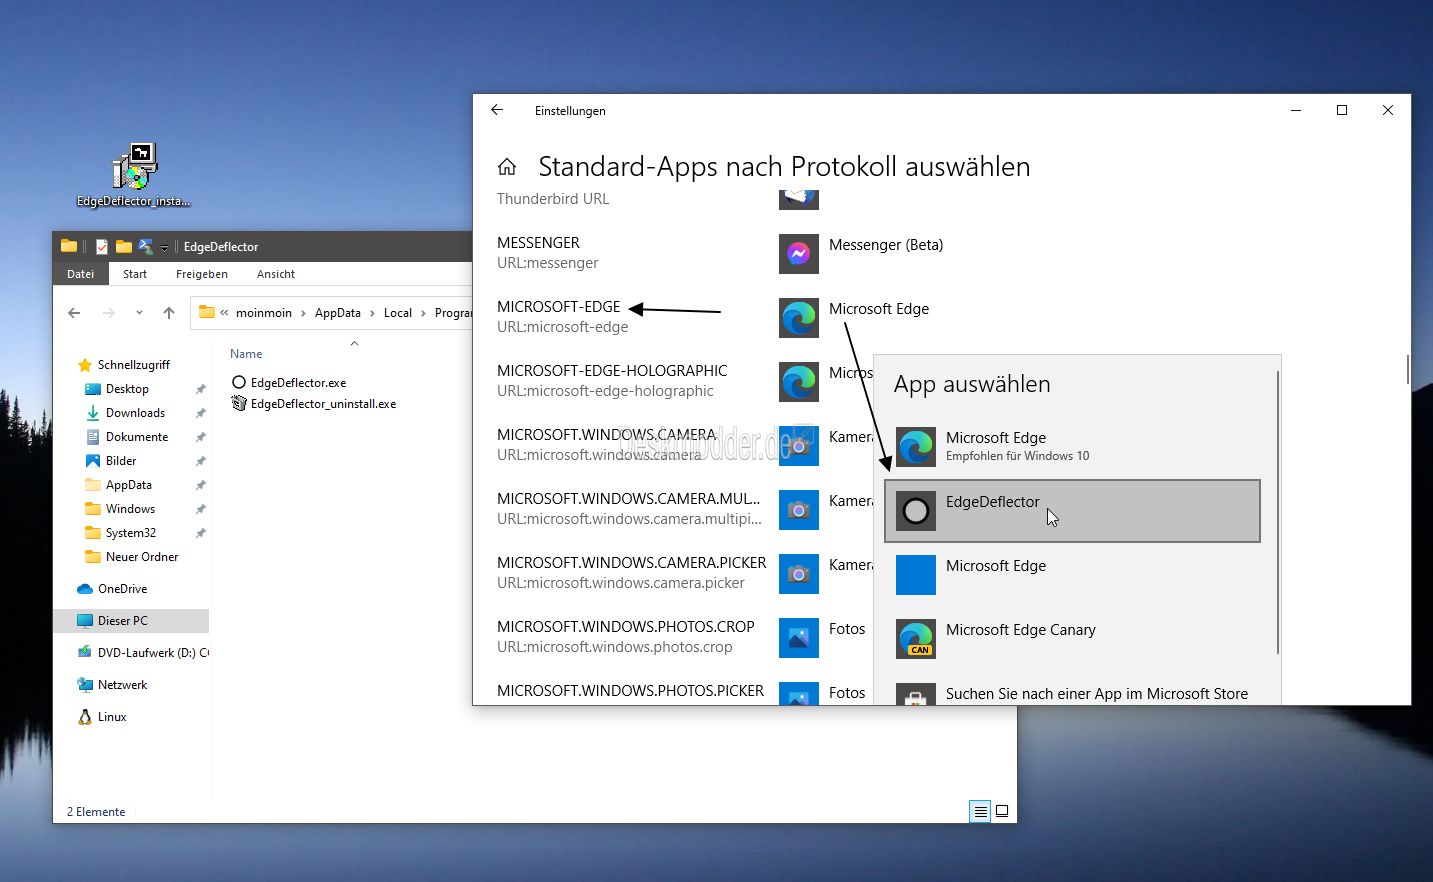Open Linux in navigation pane

pyautogui.click(x=102, y=717)
